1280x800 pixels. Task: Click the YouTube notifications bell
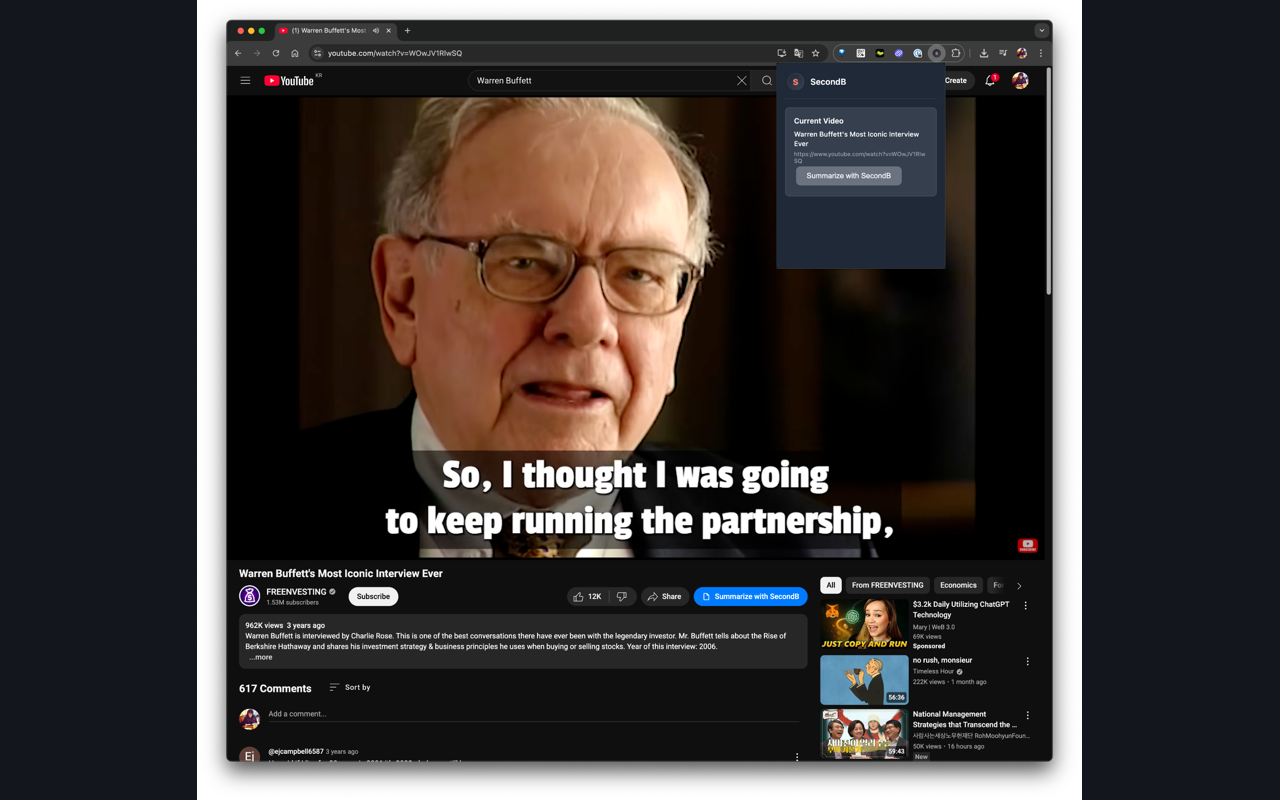pos(990,81)
